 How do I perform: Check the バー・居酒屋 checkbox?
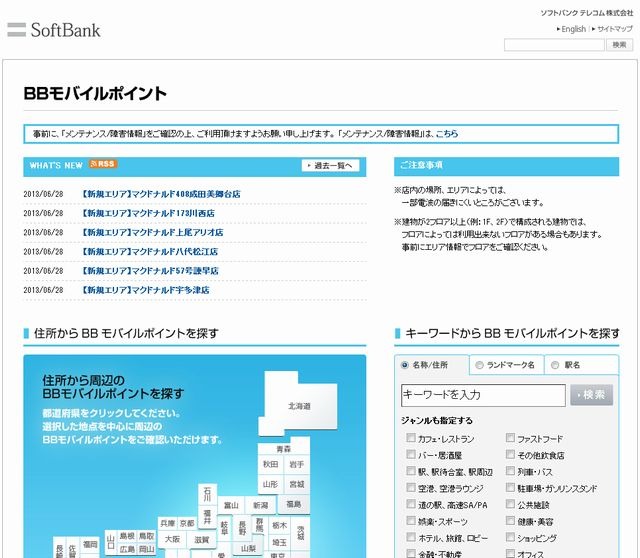(x=411, y=454)
